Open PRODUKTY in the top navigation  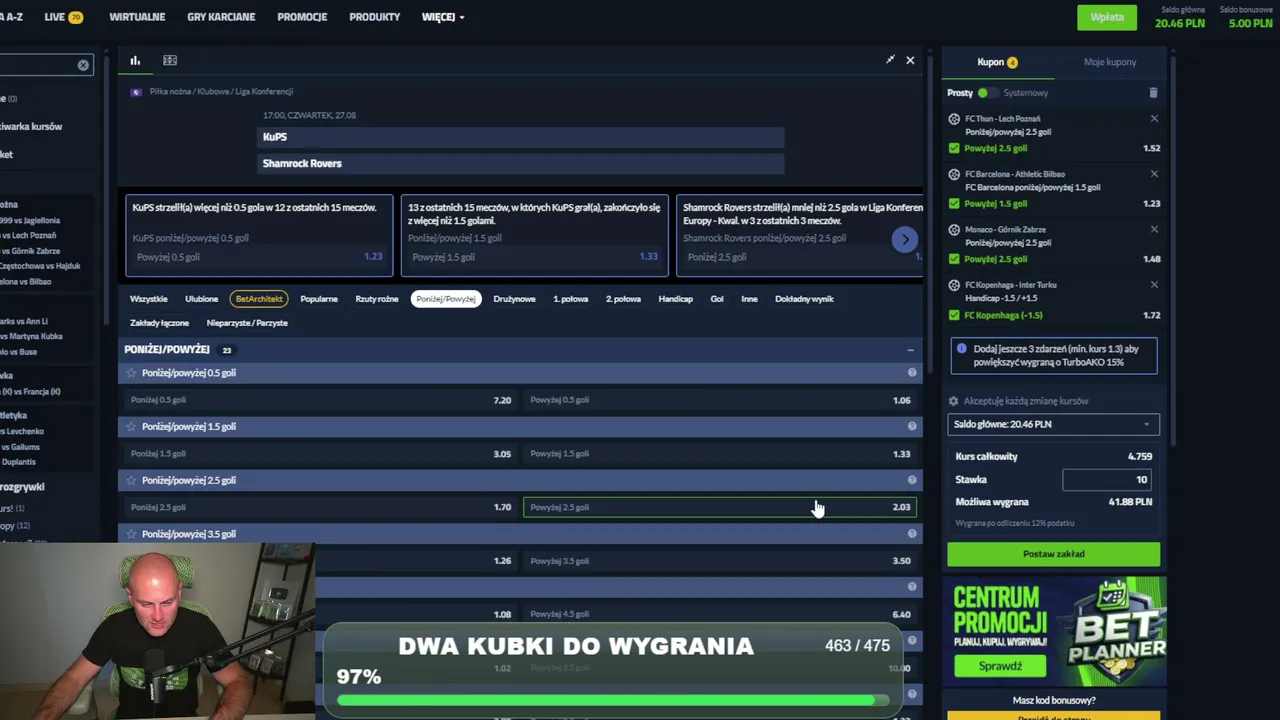point(375,17)
